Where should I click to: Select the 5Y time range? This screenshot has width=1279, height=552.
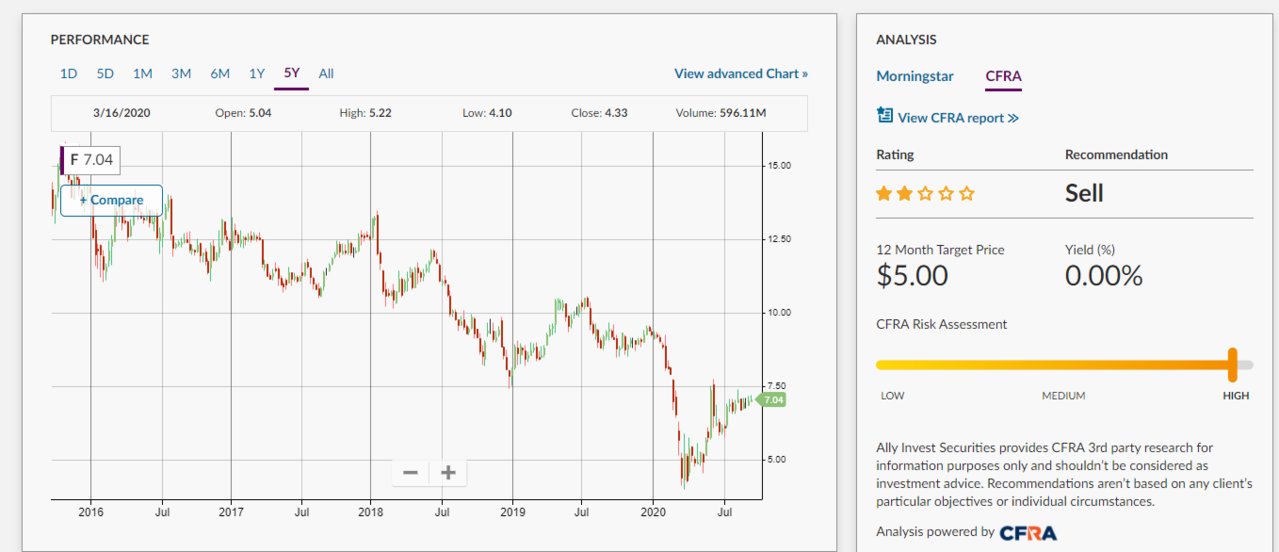(292, 73)
